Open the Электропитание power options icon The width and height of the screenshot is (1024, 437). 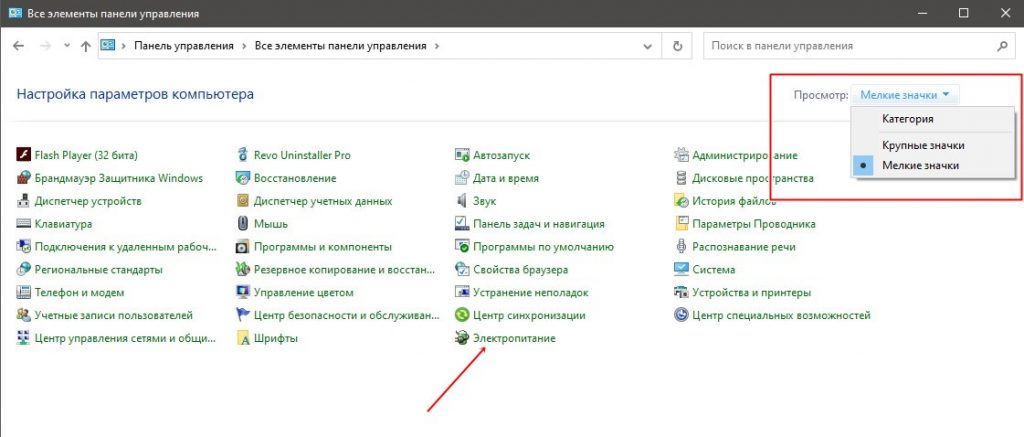click(462, 339)
